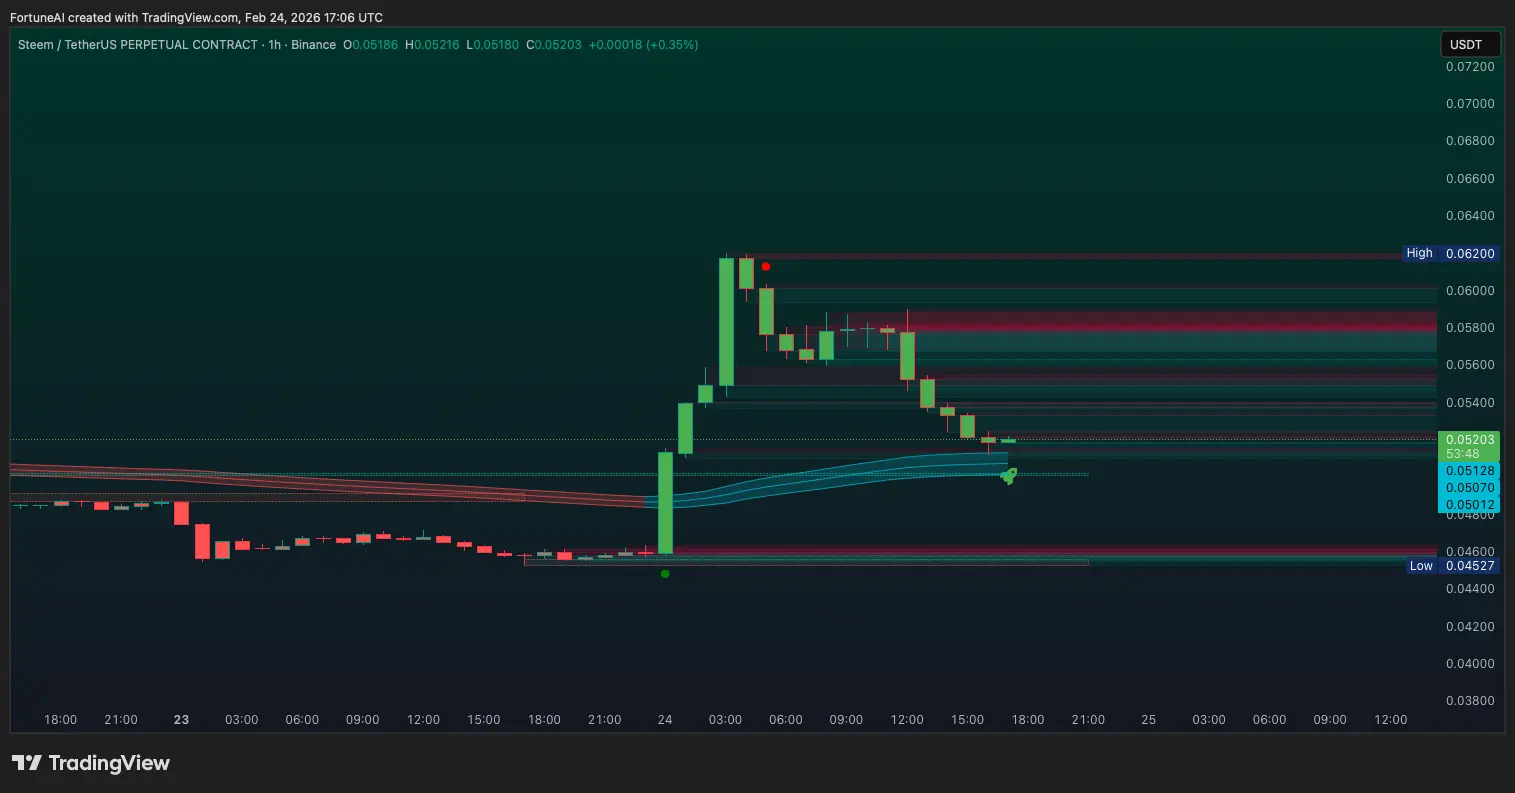The image size is (1515, 793).
Task: Click the low value 0.05180 in the header
Action: pos(496,45)
